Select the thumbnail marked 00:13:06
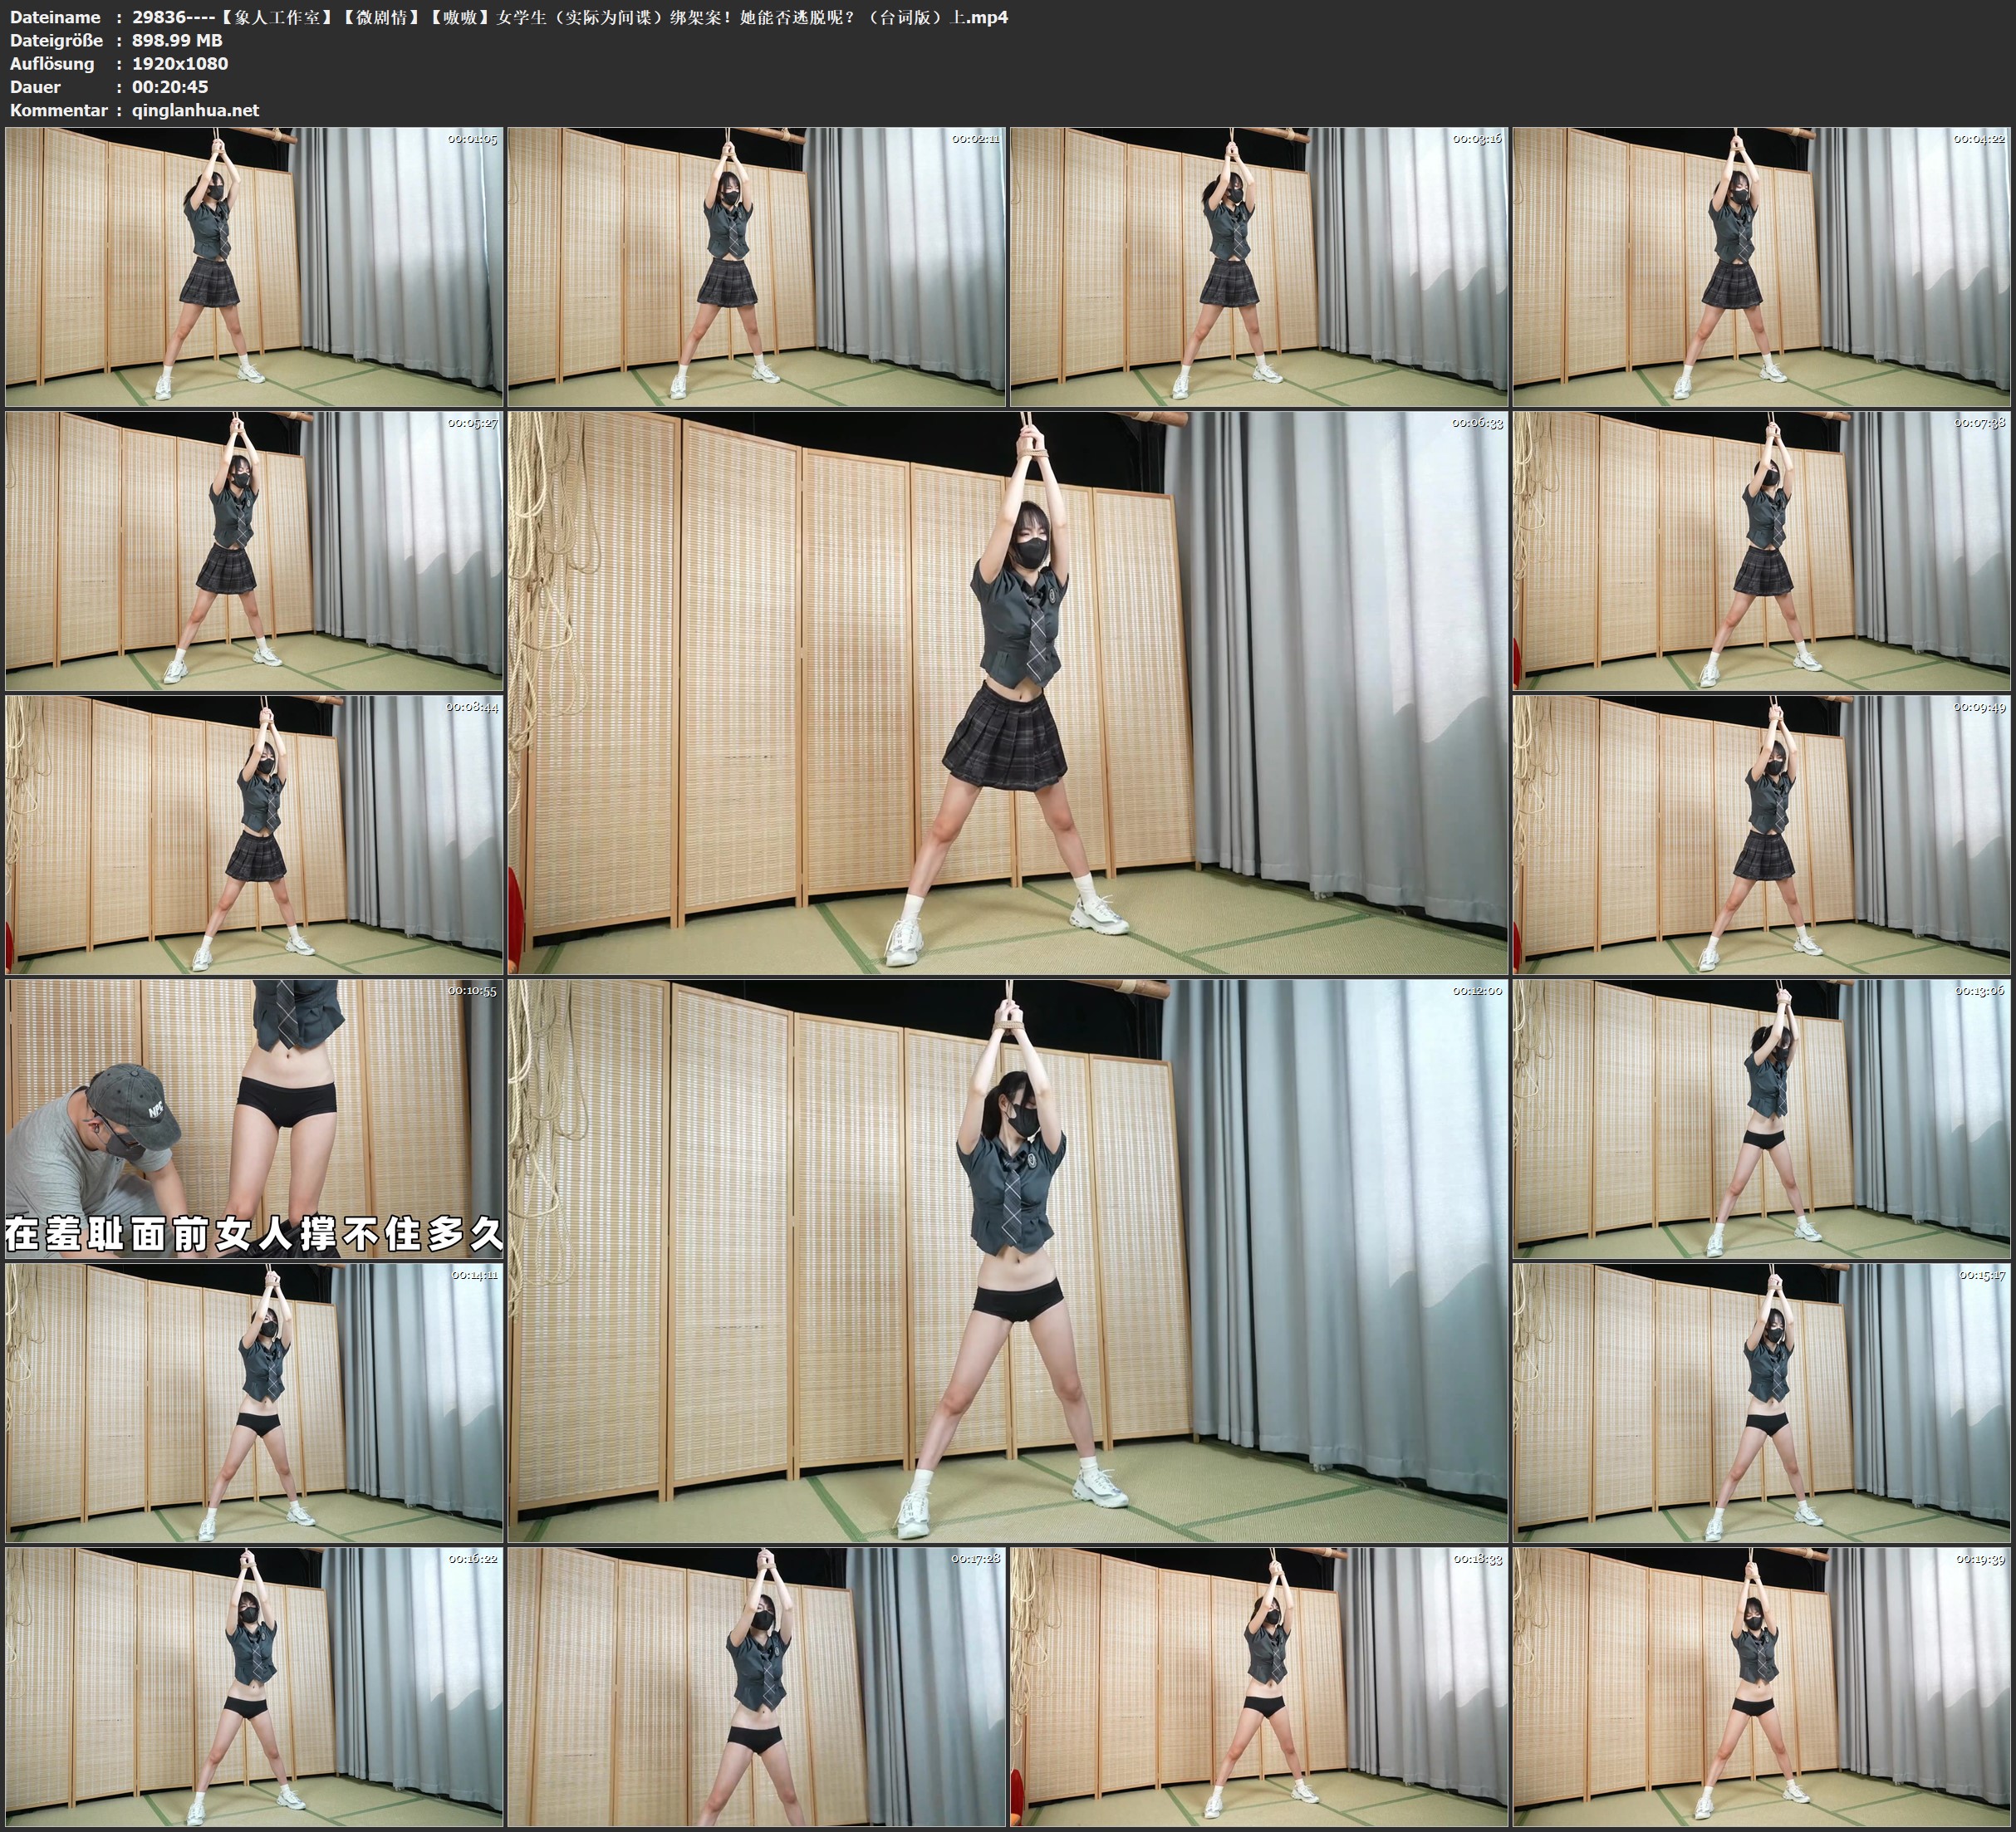This screenshot has height=1832, width=2016. click(x=1761, y=1118)
